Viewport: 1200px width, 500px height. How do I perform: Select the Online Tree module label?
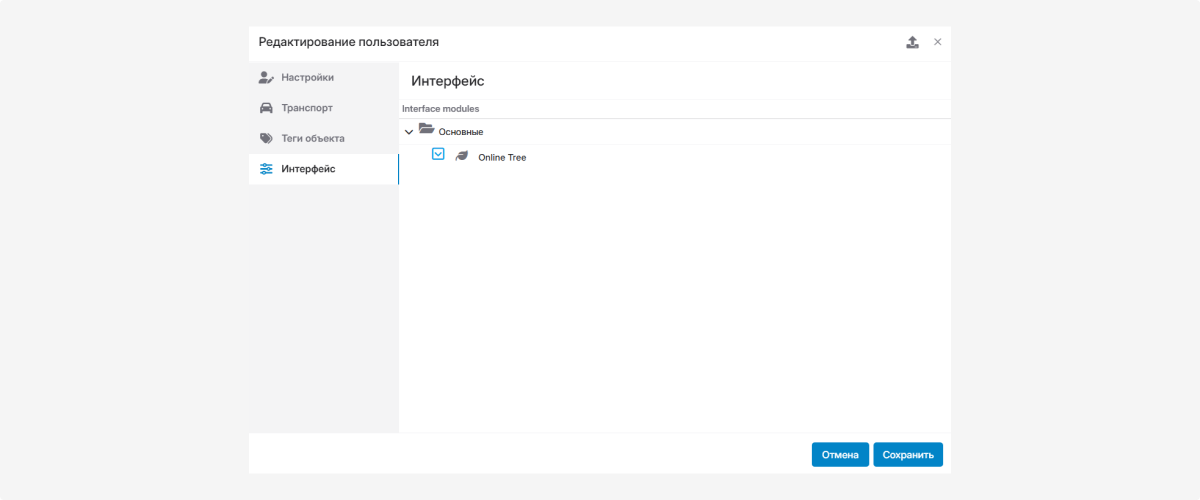coord(502,158)
